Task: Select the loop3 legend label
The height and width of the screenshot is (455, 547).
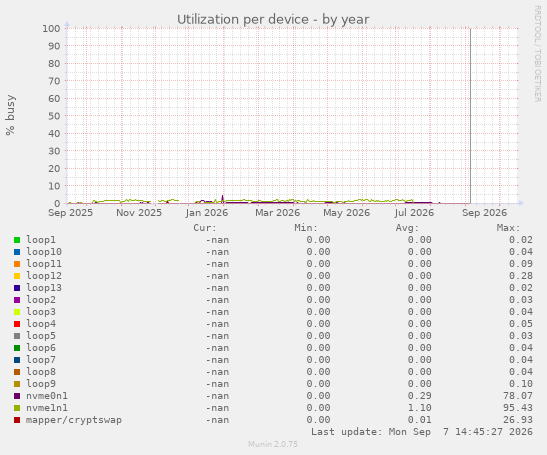Action: pyautogui.click(x=41, y=312)
